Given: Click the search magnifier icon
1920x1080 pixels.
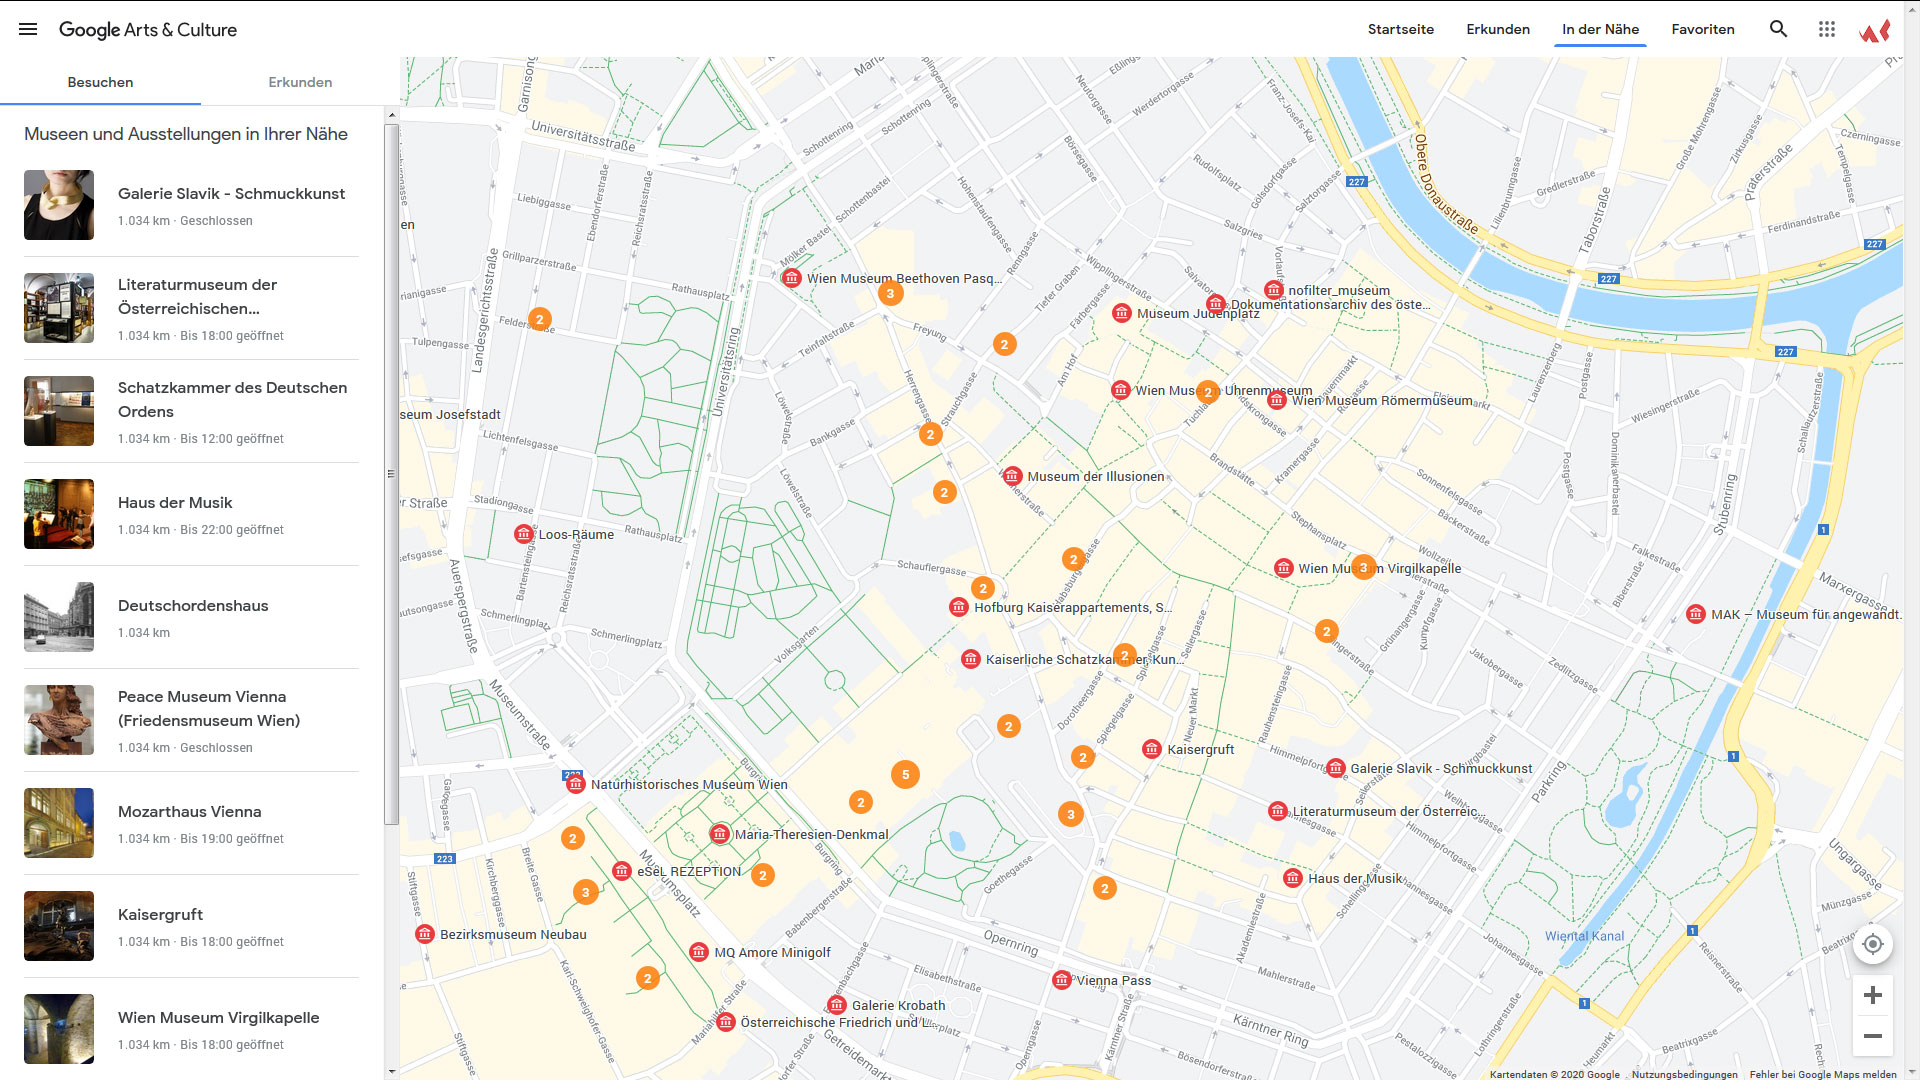Looking at the screenshot, I should [x=1778, y=29].
